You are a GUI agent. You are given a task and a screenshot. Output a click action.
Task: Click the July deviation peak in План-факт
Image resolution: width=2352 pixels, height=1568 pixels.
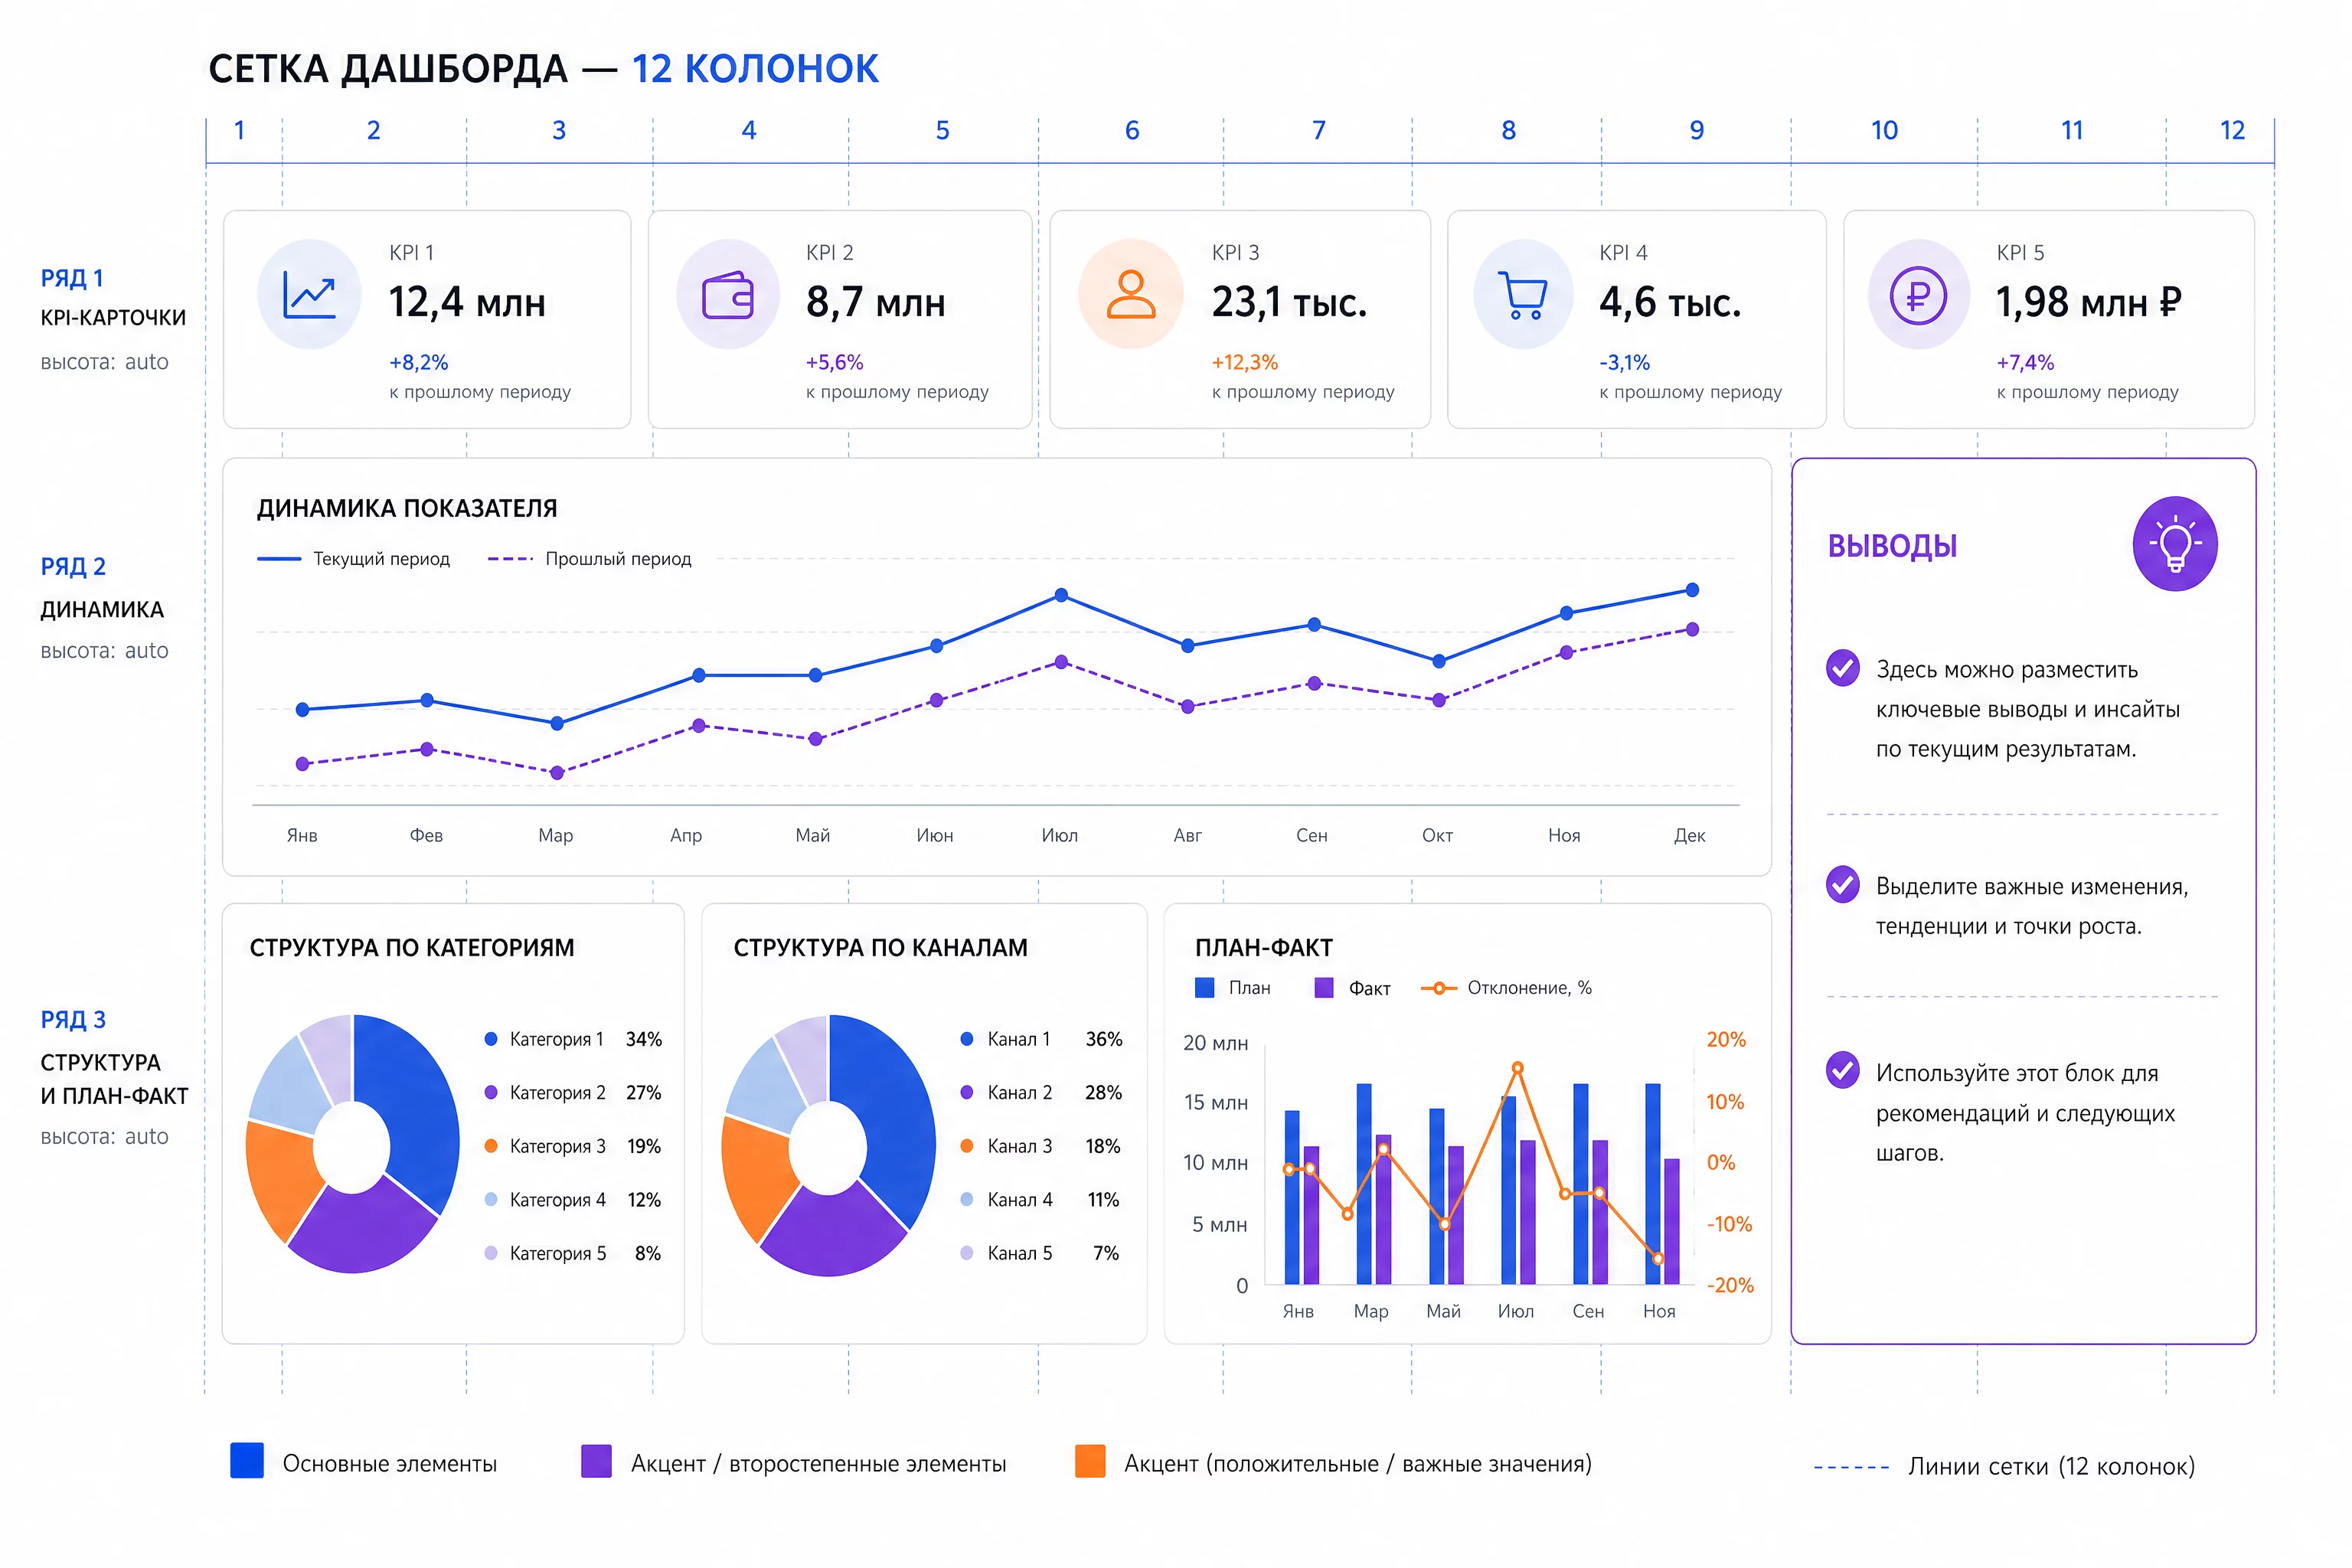pos(1517,1068)
